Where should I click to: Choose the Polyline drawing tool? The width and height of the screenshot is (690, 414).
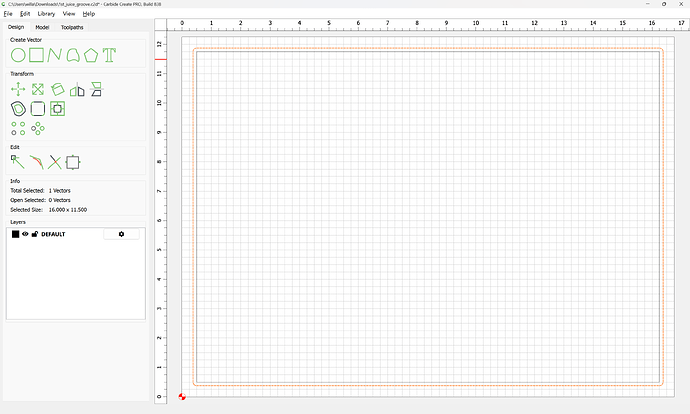point(55,54)
